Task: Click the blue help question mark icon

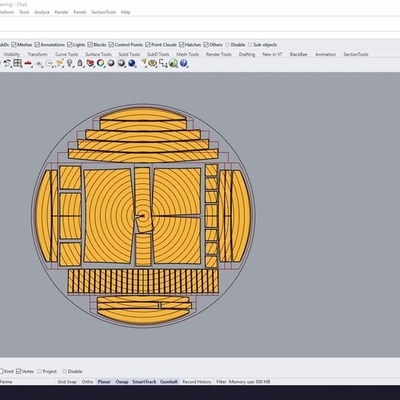Action: pyautogui.click(x=184, y=63)
